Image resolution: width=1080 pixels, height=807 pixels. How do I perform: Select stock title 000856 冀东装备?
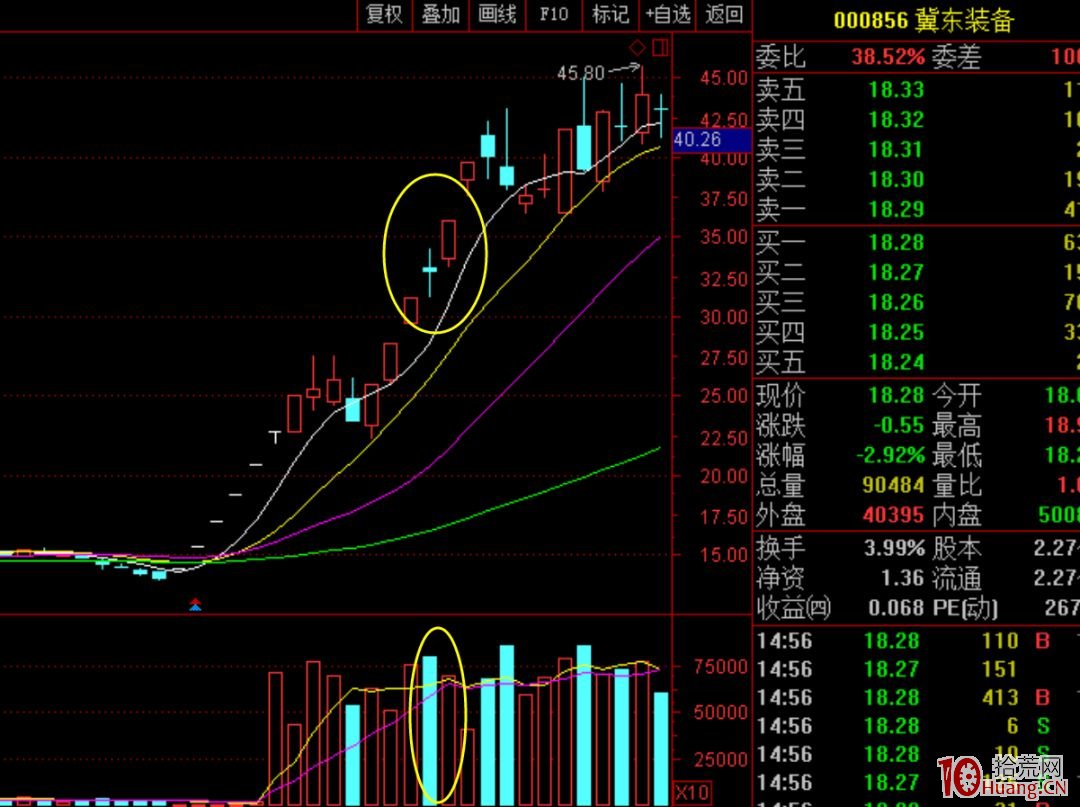pos(924,20)
